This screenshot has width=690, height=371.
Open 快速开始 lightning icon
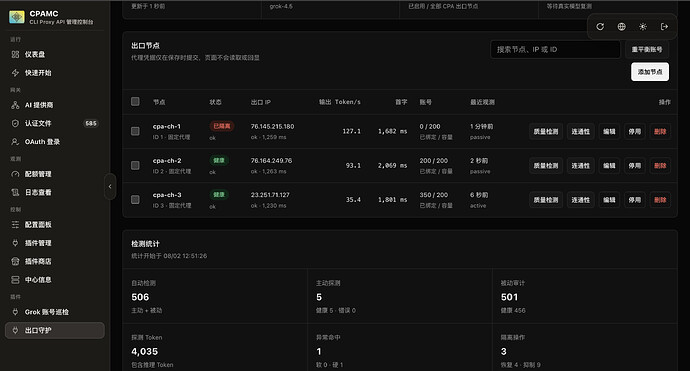(x=15, y=73)
